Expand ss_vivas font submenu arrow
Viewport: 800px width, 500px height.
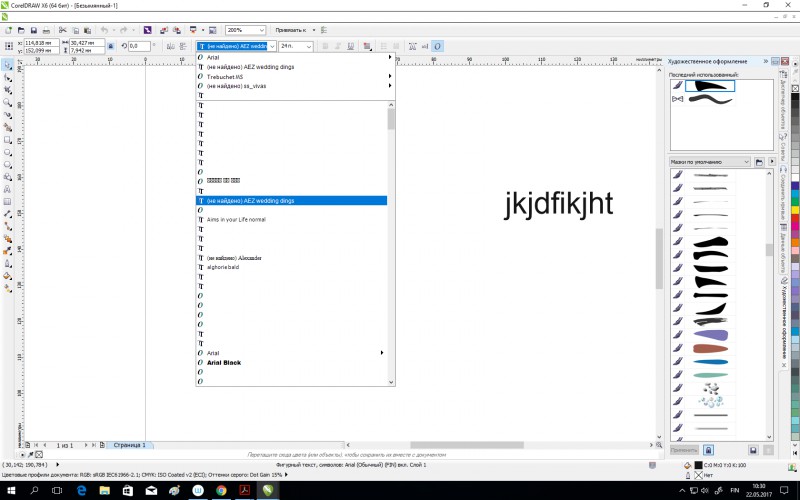(x=390, y=86)
